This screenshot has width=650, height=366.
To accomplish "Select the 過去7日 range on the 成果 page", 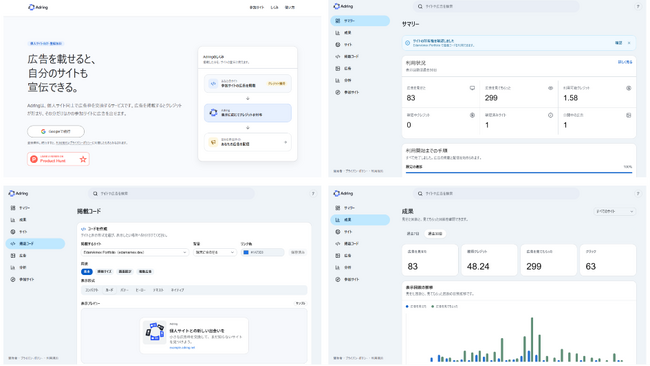I will [x=413, y=234].
